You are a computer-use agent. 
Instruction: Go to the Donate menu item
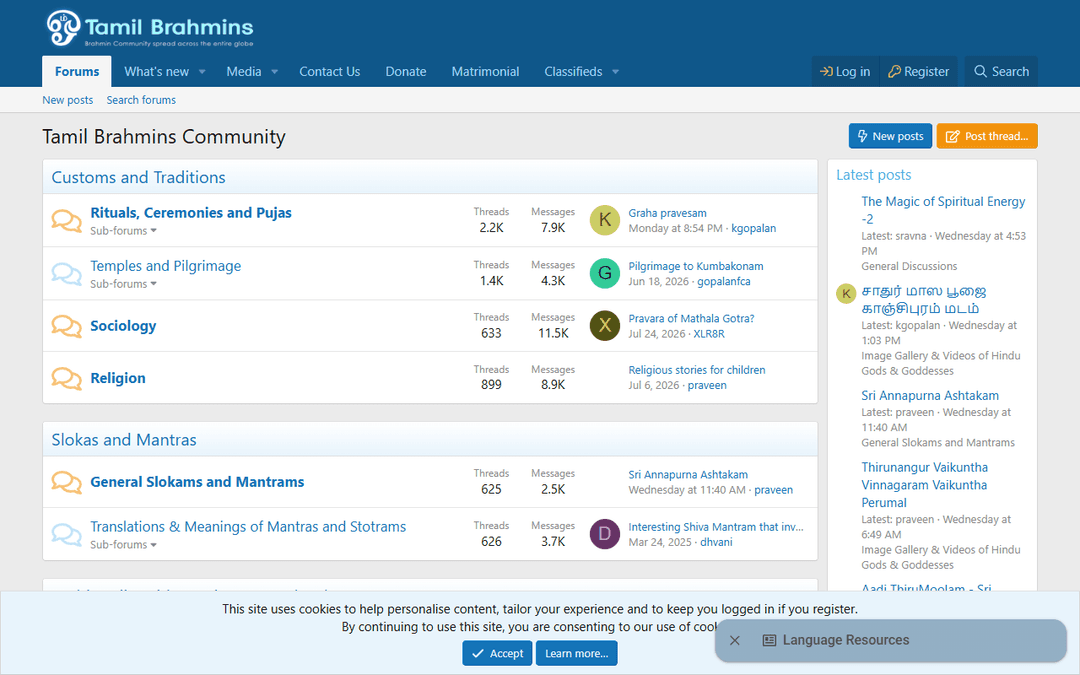tap(406, 72)
